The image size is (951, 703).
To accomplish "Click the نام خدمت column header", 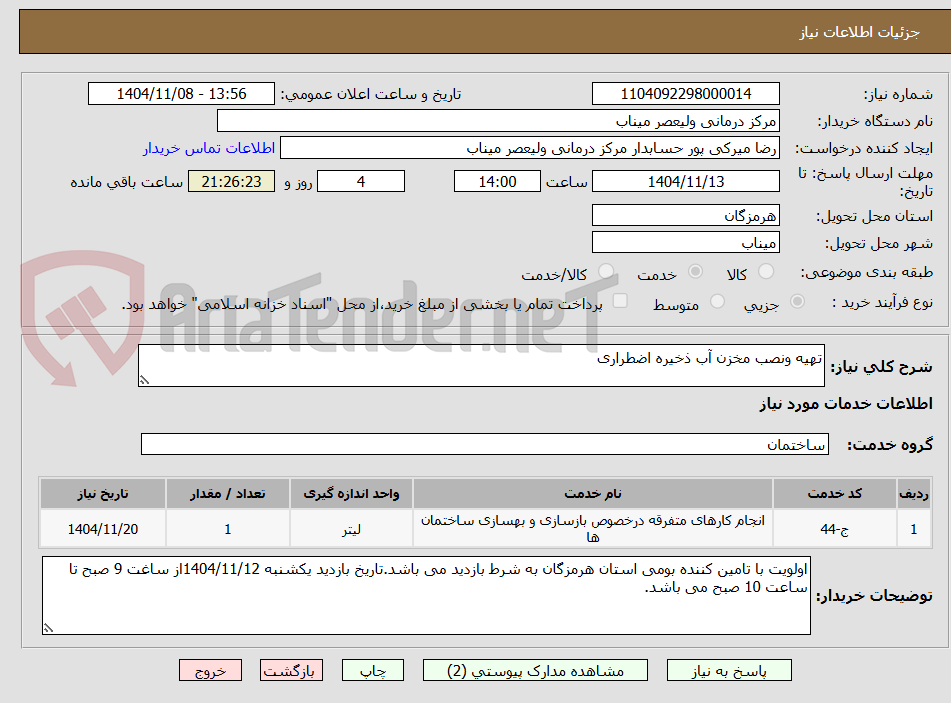I will pos(593,494).
